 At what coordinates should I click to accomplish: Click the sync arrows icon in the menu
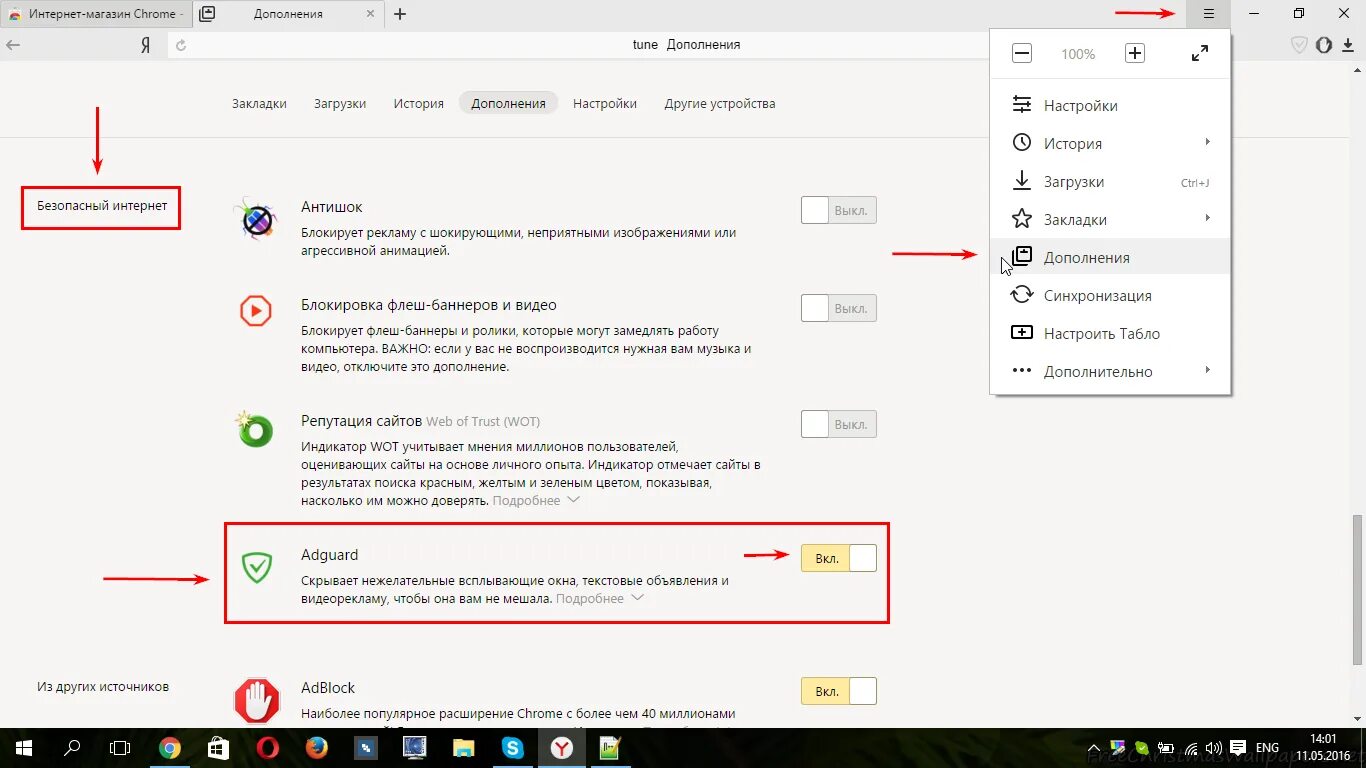tap(1021, 295)
